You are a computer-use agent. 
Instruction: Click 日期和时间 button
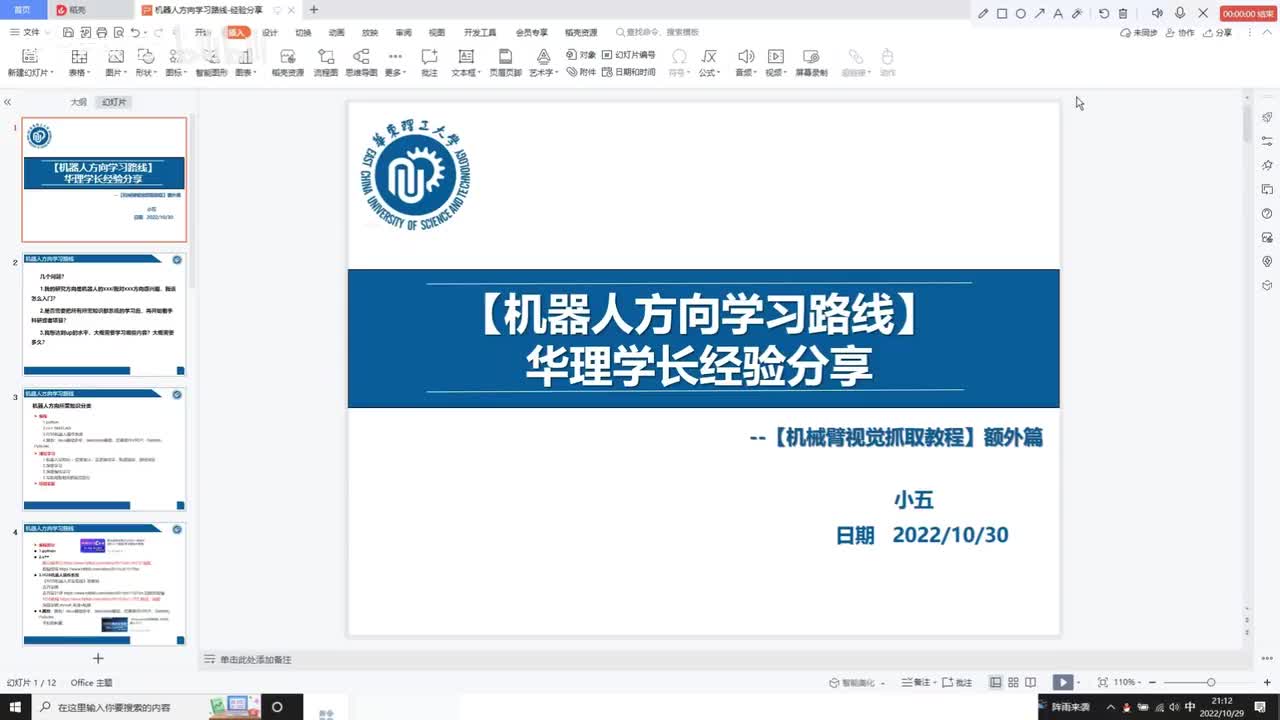[628, 72]
